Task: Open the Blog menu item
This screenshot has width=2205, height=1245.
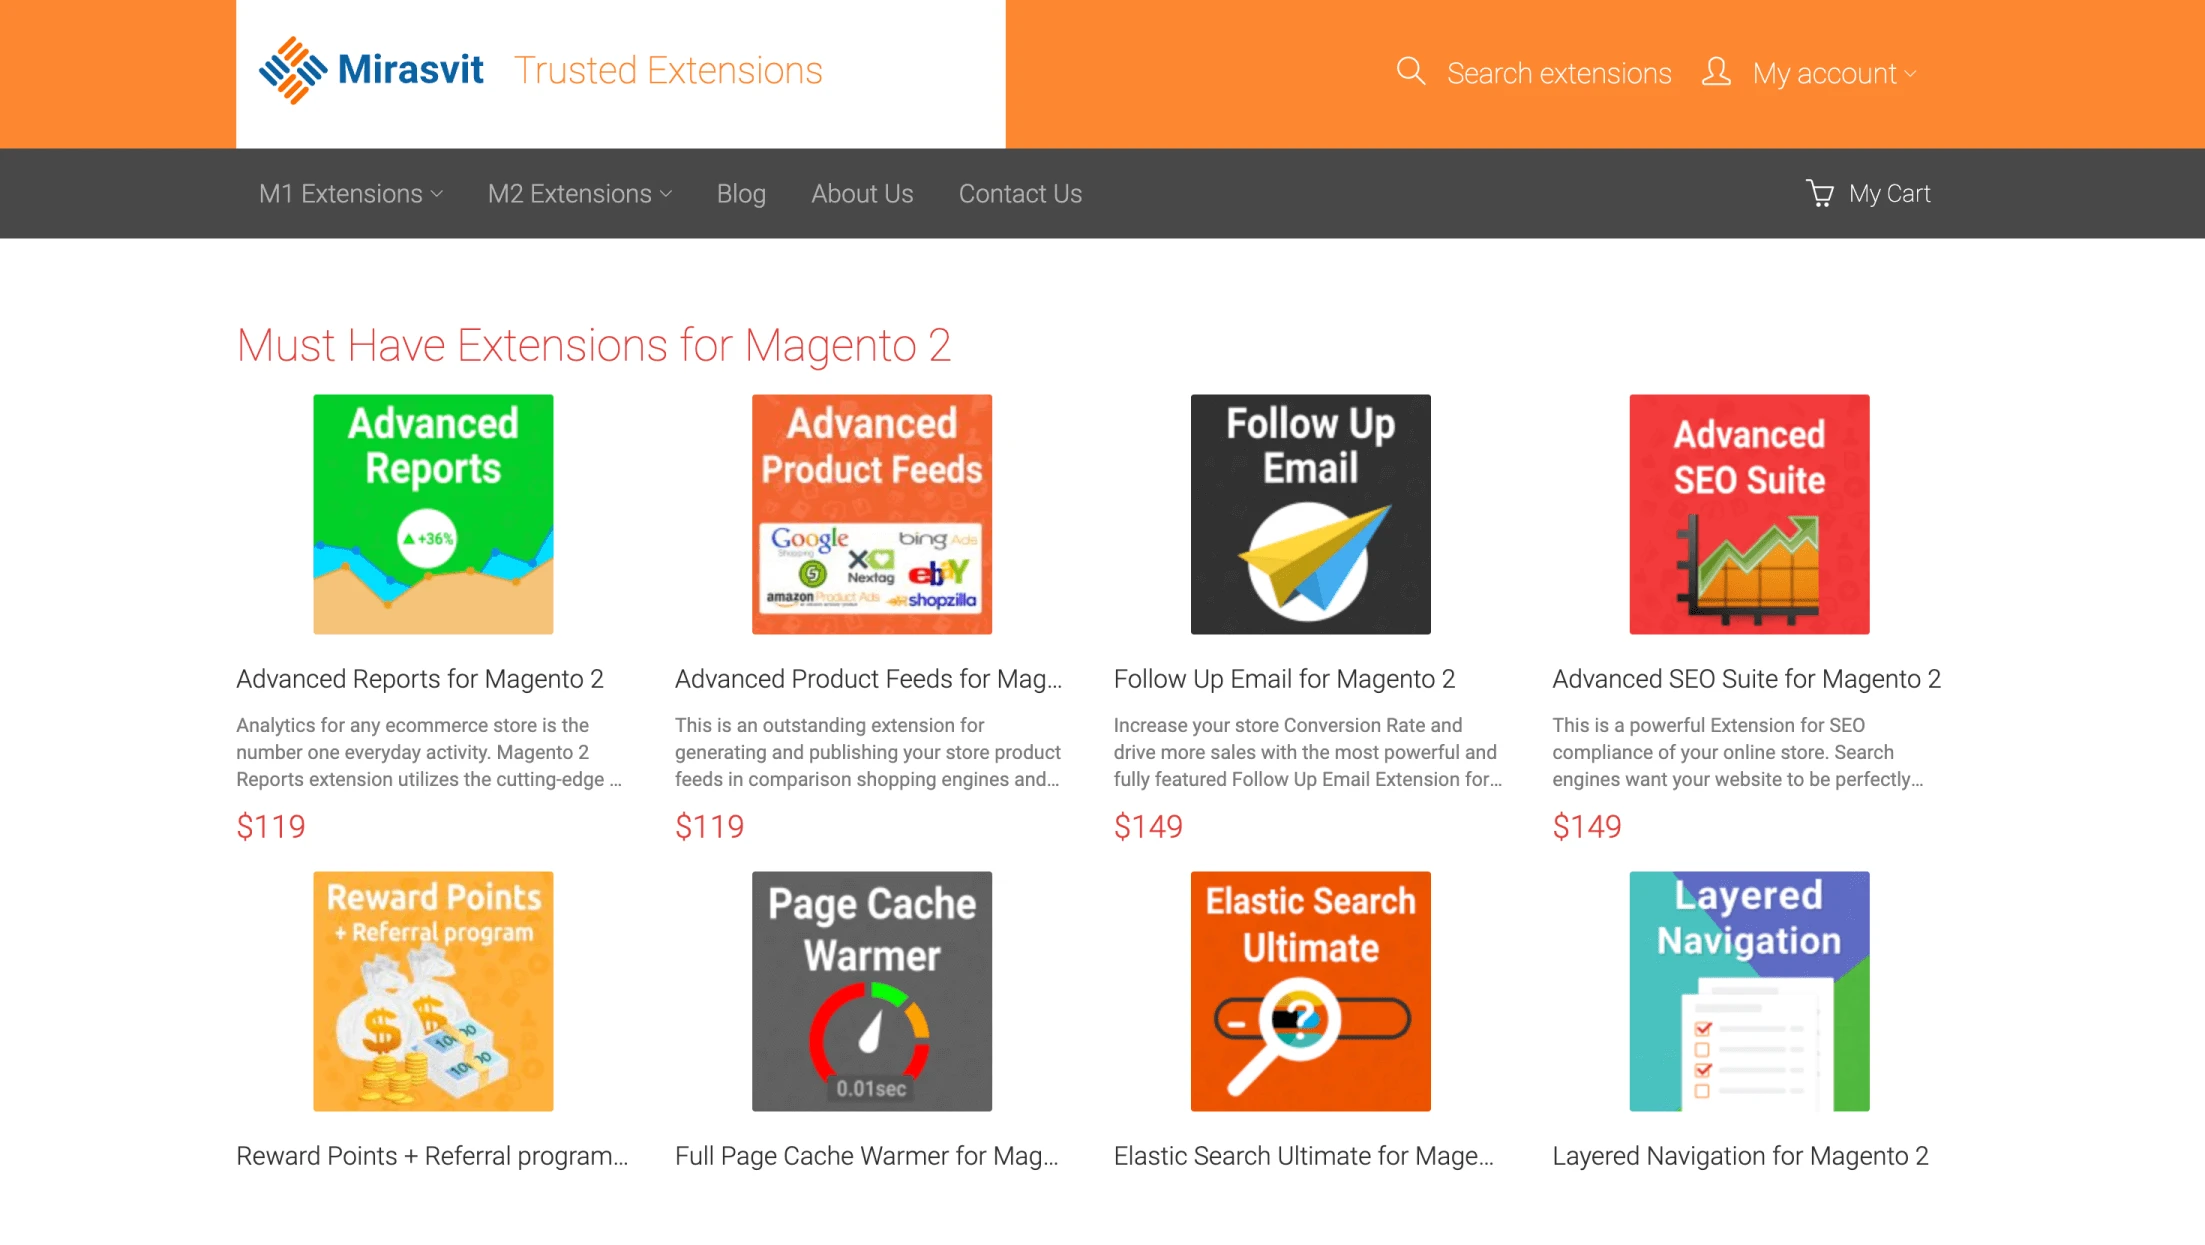Action: [x=741, y=193]
